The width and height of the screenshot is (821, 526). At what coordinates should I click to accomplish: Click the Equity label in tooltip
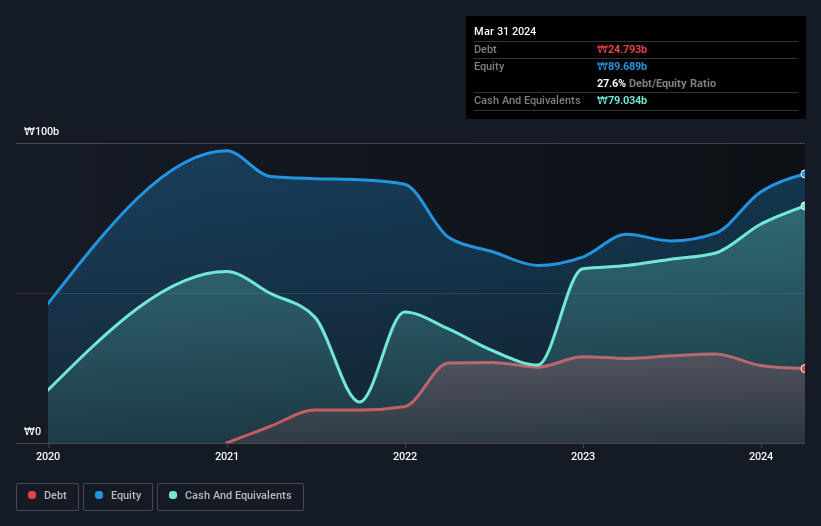[489, 66]
